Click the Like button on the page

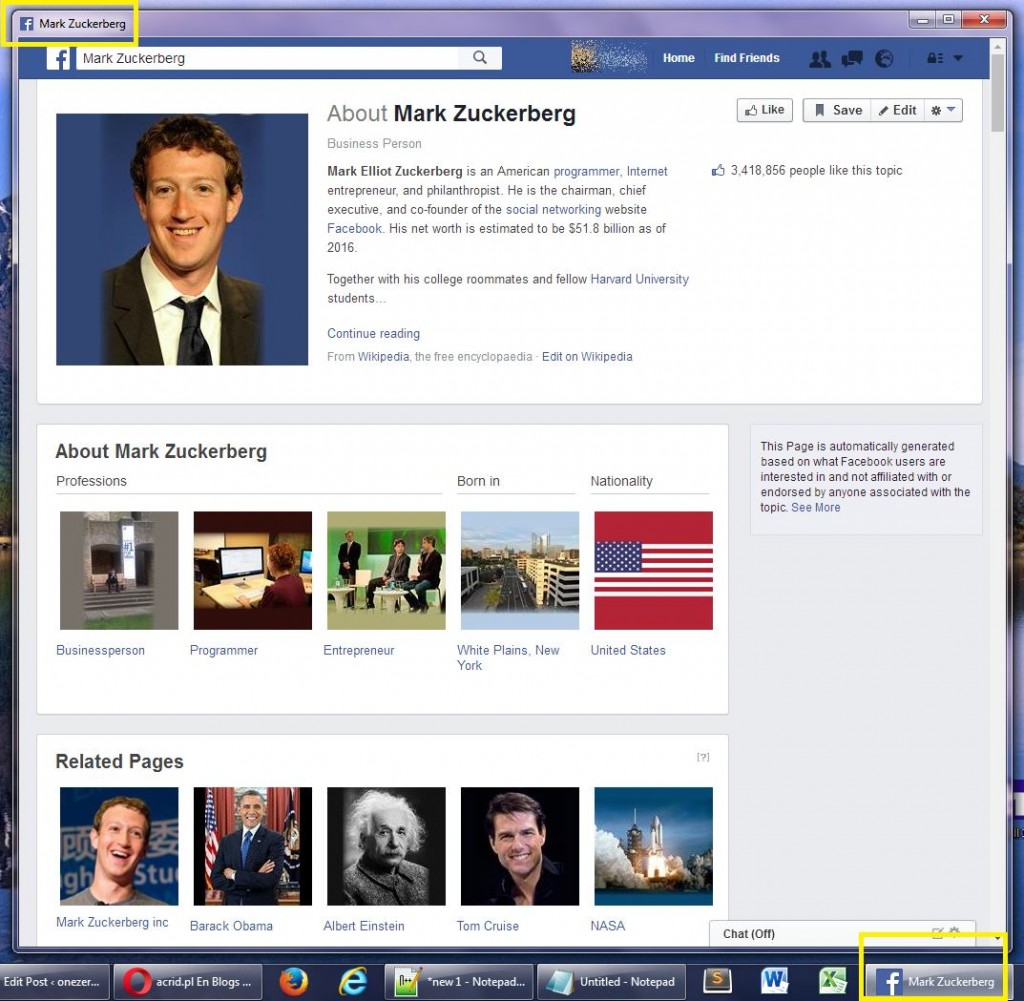pyautogui.click(x=765, y=110)
